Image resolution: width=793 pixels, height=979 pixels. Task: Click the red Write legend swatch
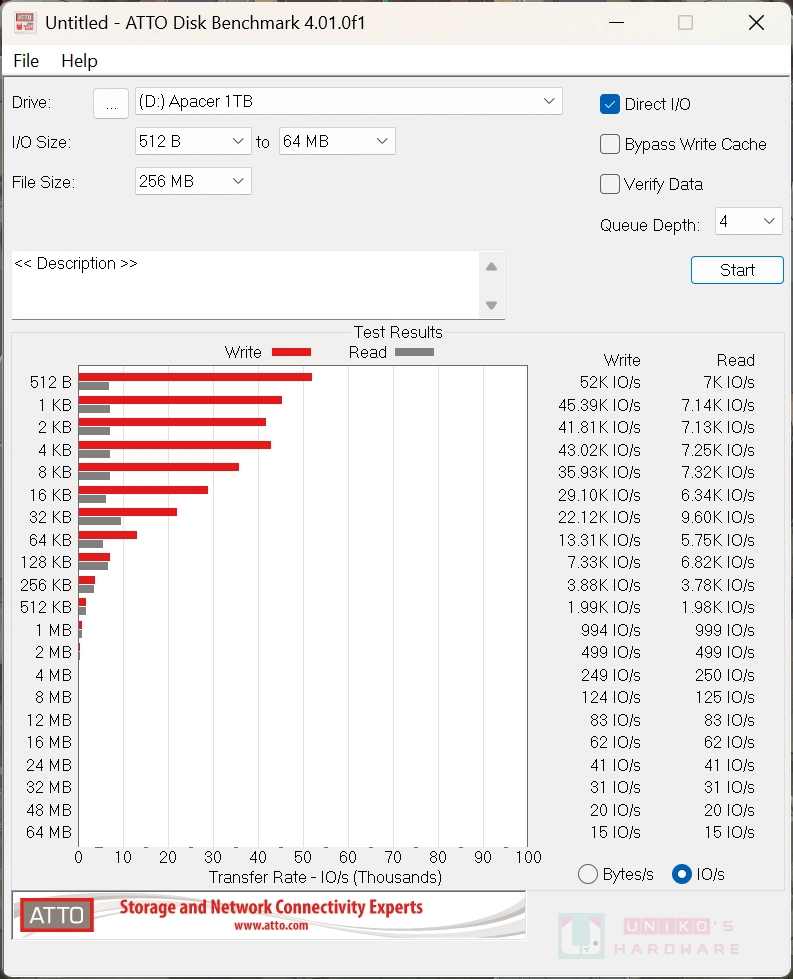click(291, 352)
